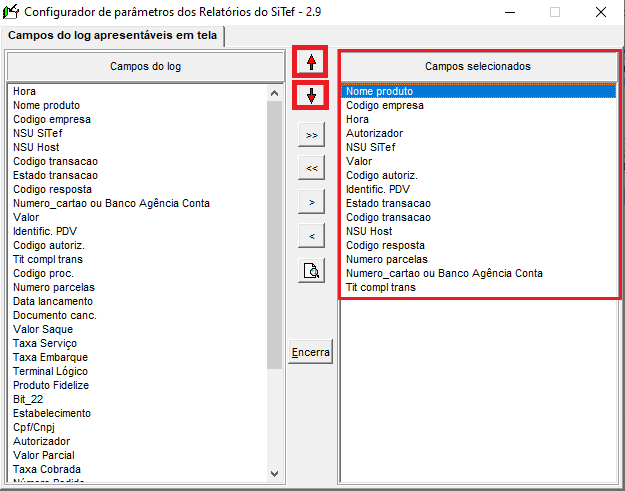
Task: Close the Configurador window
Action: click(x=601, y=12)
